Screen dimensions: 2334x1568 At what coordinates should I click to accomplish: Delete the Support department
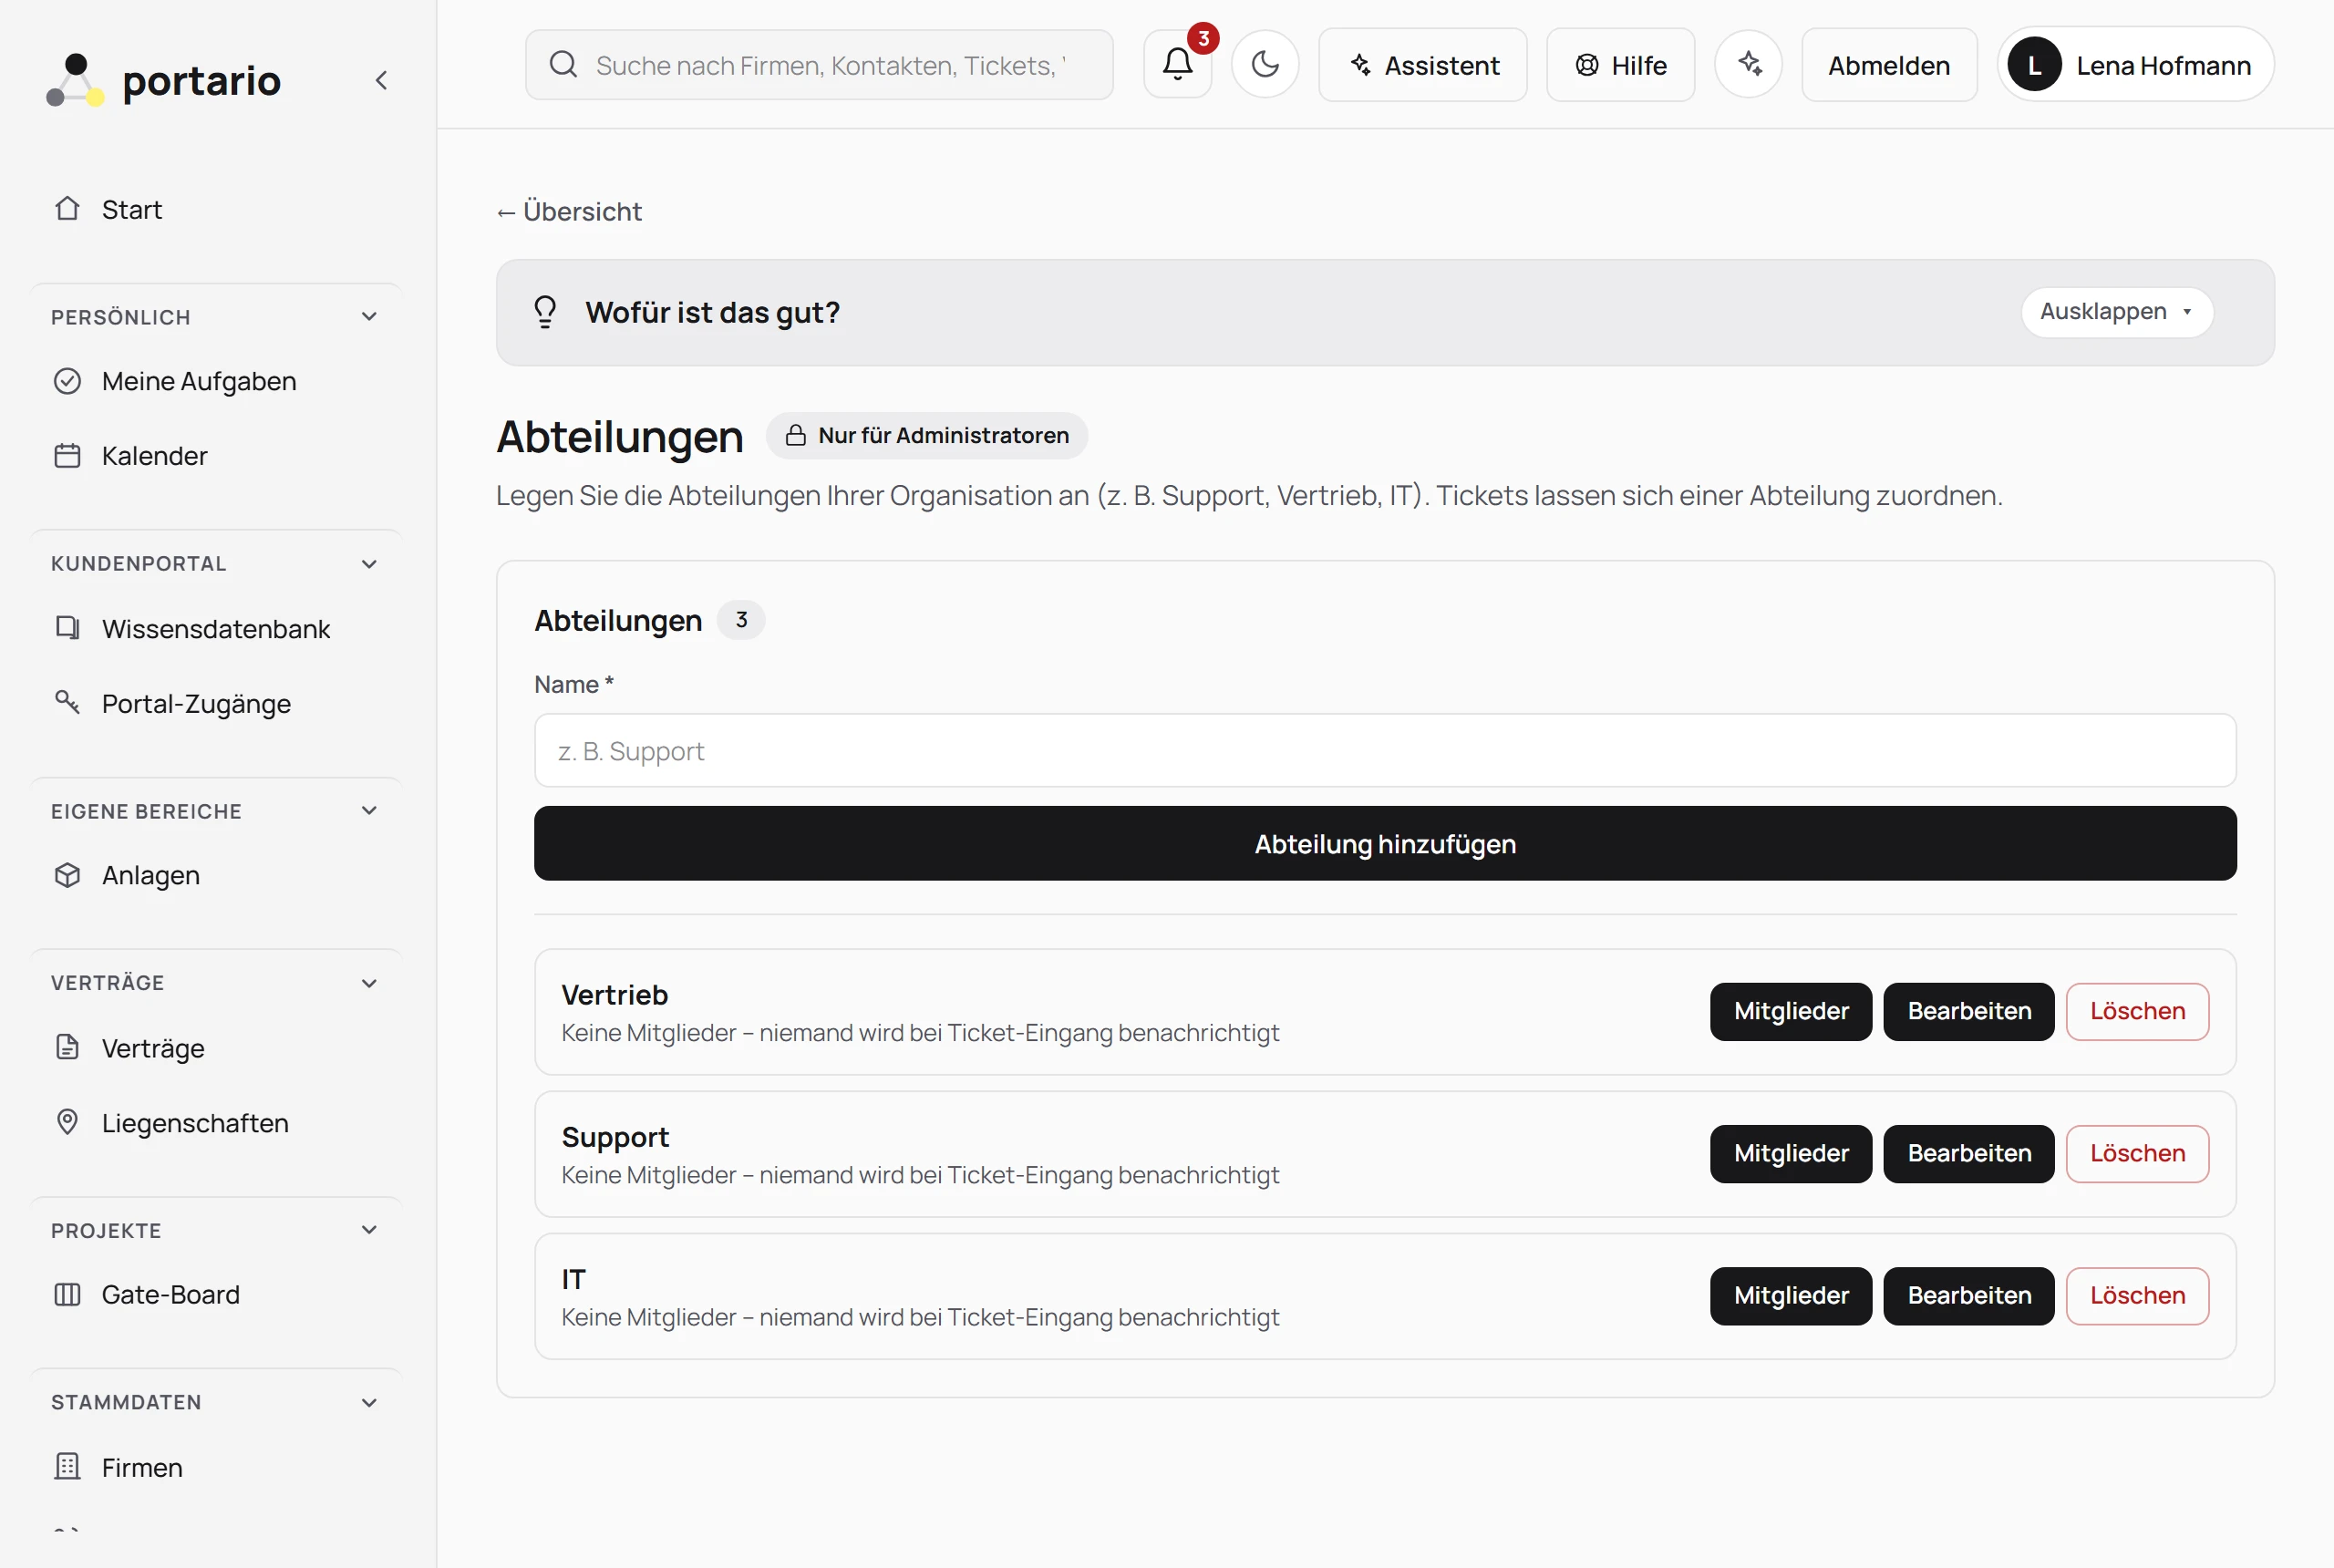click(2137, 1153)
